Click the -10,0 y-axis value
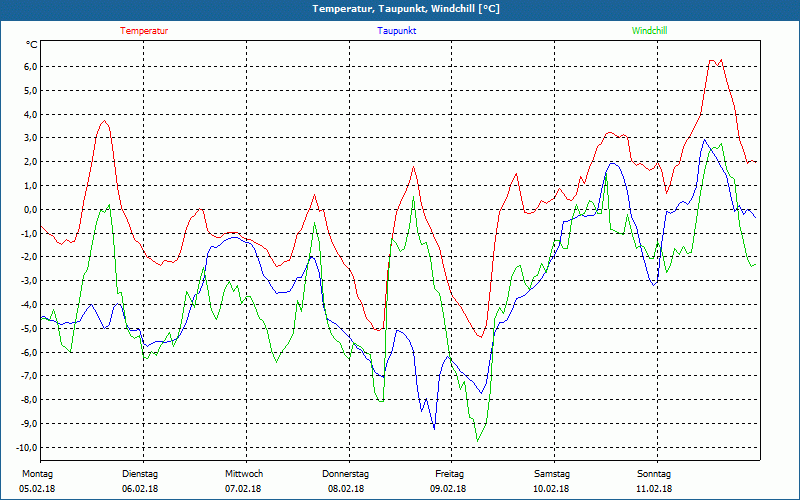 coord(26,447)
